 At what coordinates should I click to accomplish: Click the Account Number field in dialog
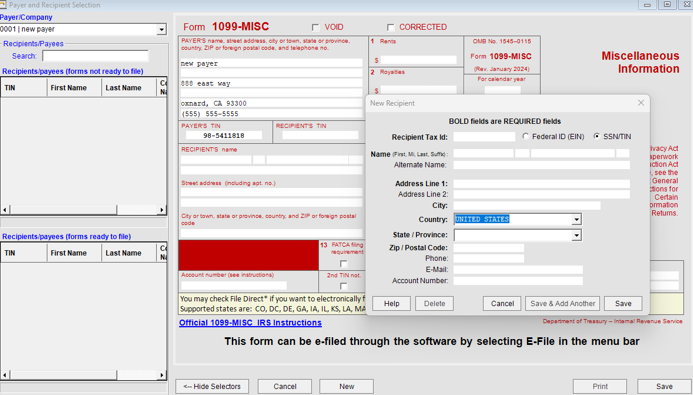[518, 281]
